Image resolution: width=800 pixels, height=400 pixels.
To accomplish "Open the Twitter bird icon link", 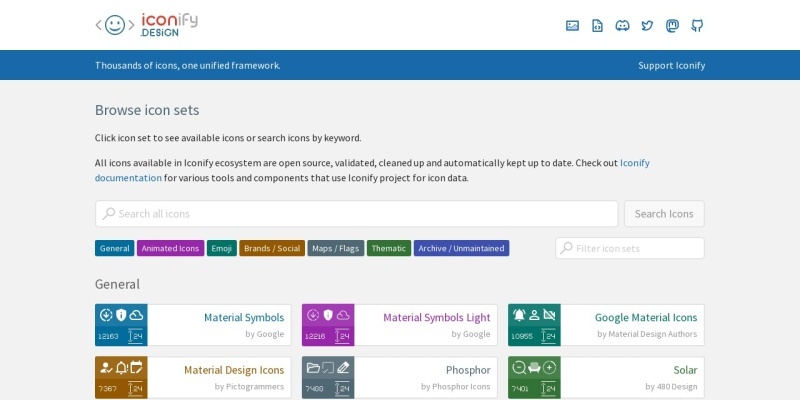I will pos(647,26).
